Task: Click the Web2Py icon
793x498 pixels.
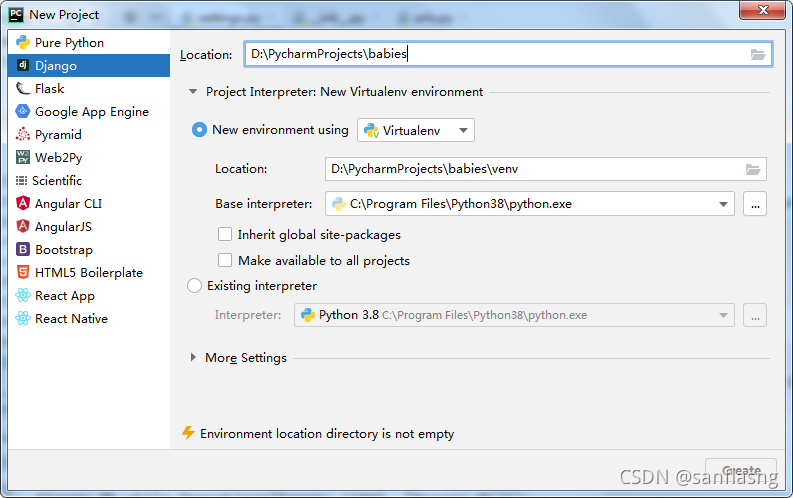Action: tap(23, 157)
